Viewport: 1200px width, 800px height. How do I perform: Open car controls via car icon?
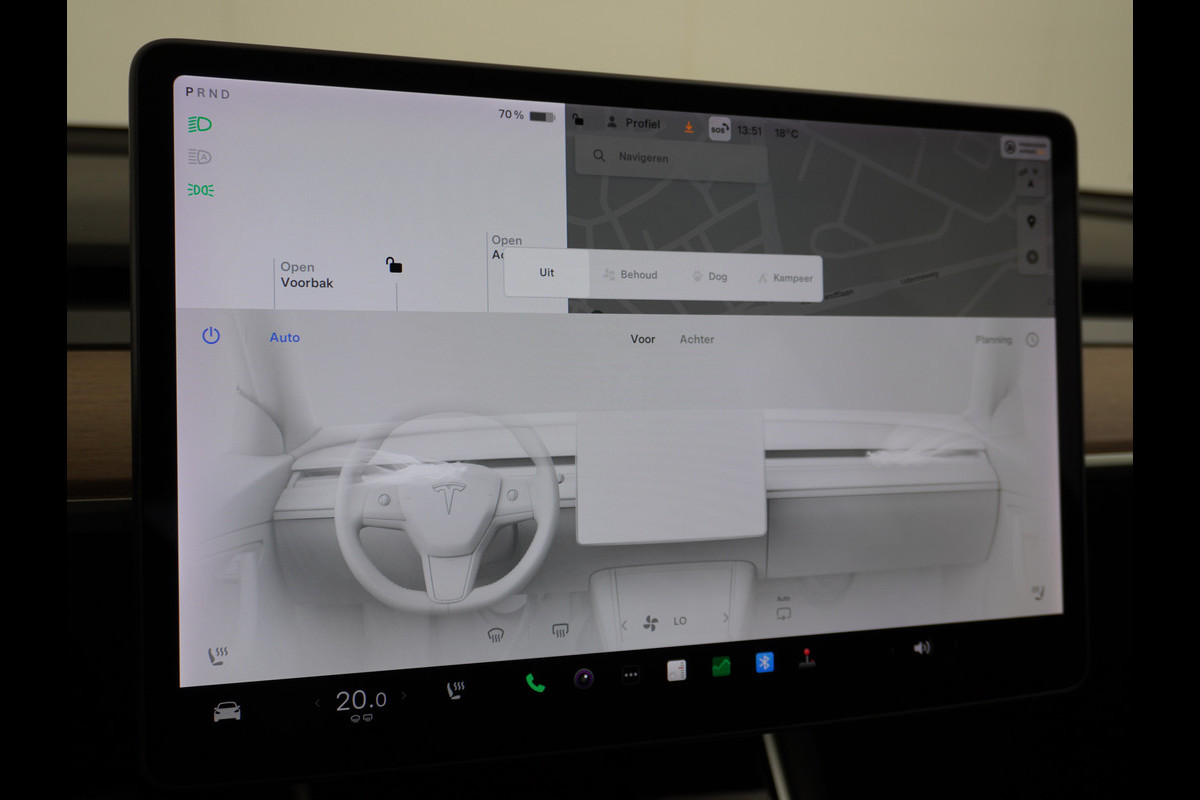tap(227, 712)
